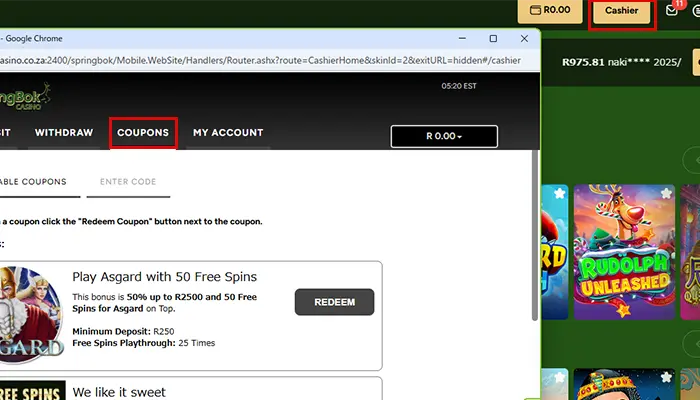This screenshot has width=700, height=400.
Task: Expand the R 0.00 balance dropdown
Action: pos(444,135)
